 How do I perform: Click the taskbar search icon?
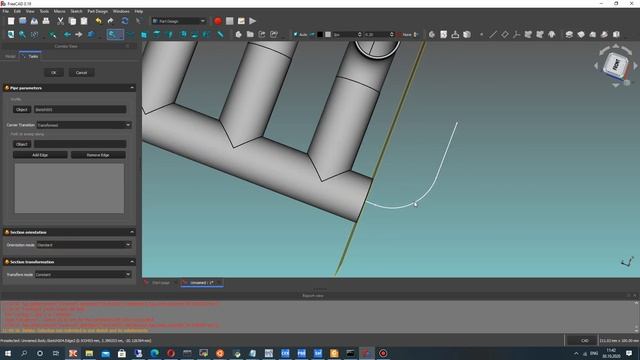(x=24, y=353)
